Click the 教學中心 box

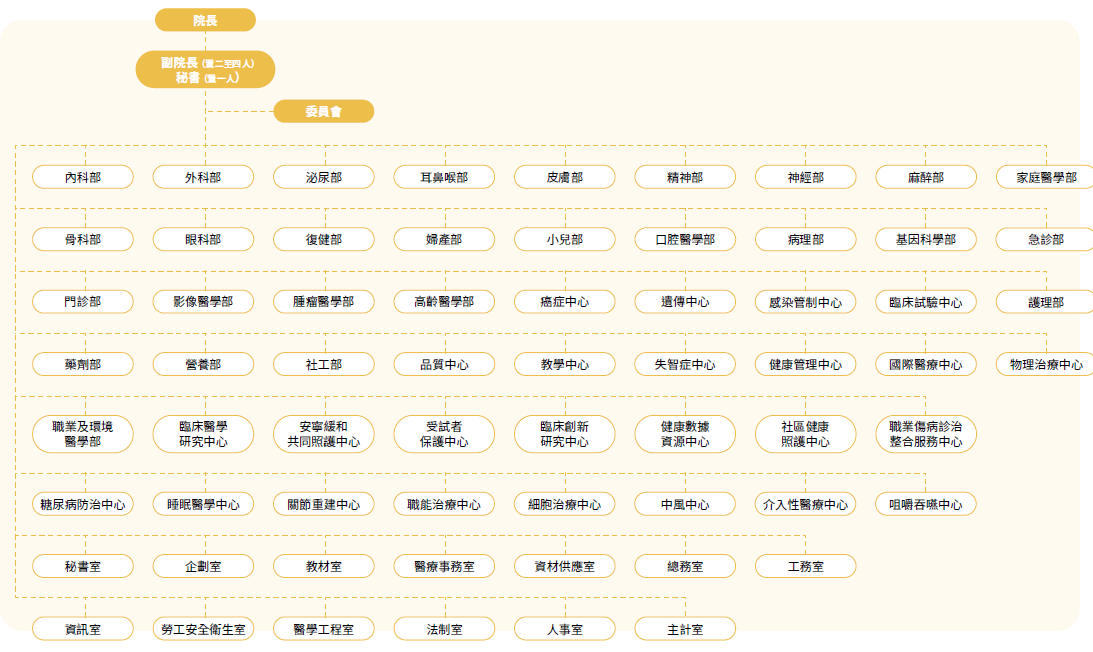[565, 364]
